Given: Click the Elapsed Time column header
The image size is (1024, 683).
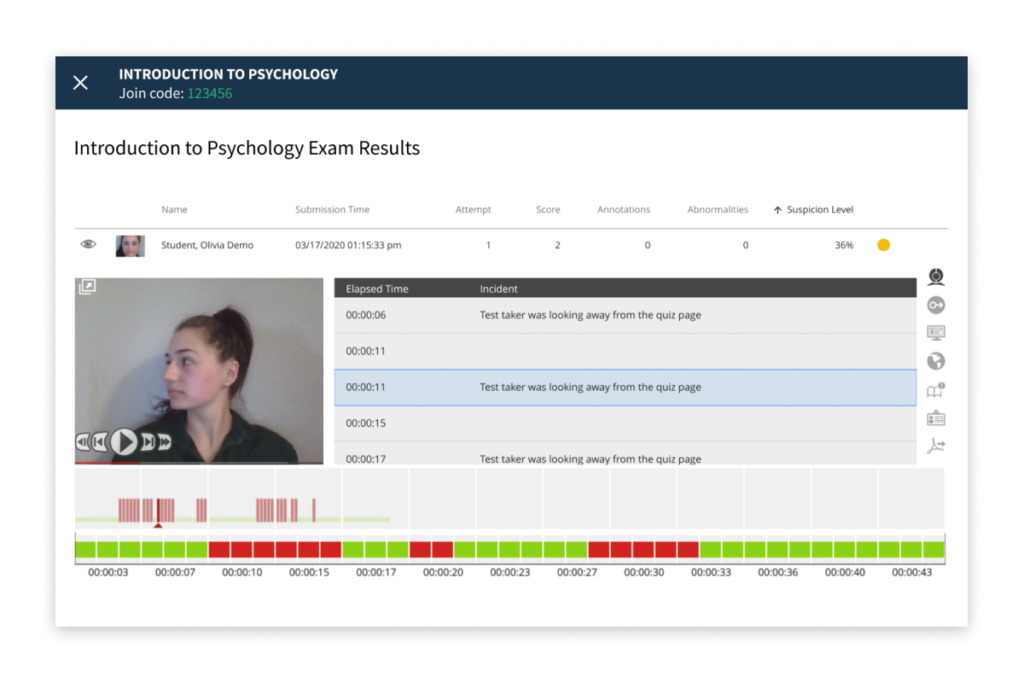Looking at the screenshot, I should coord(377,289).
